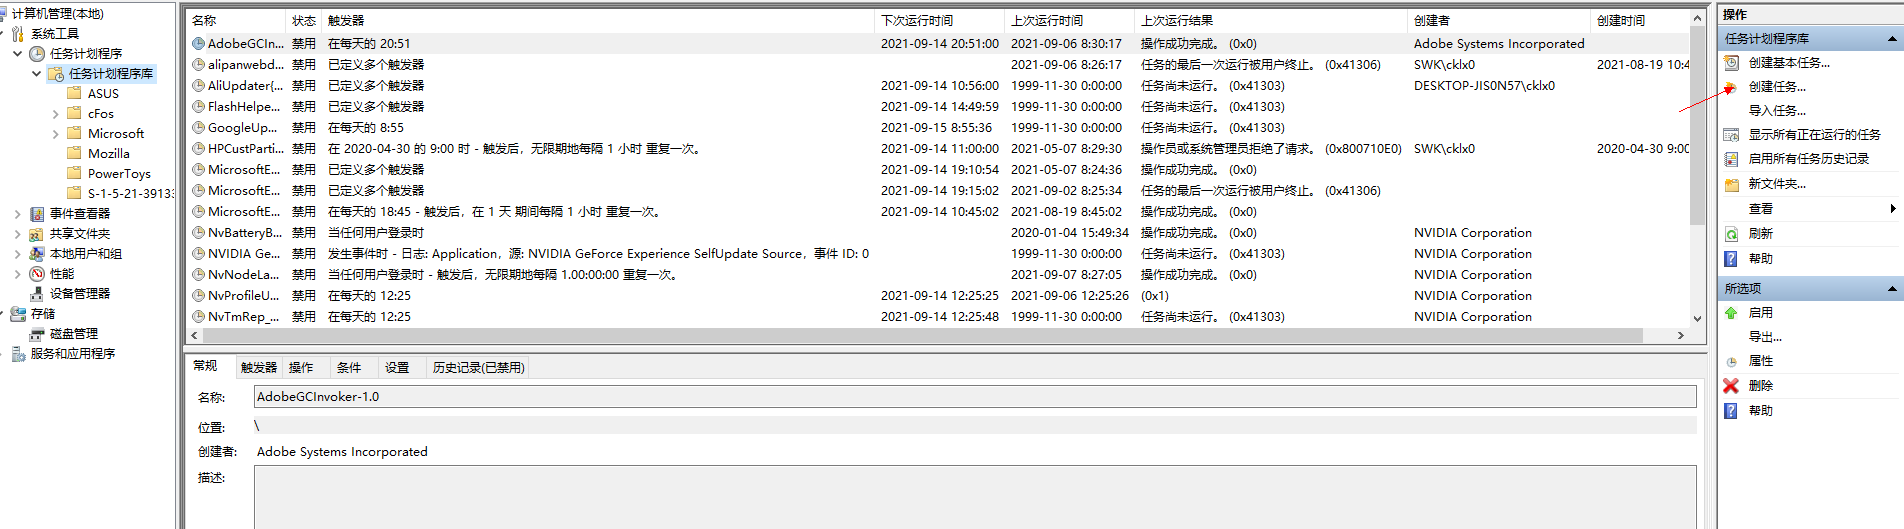Screen dimensions: 1904x529
Task: Click the 名称 field showing AdobeGCInvoker-1.0
Action: pos(975,397)
